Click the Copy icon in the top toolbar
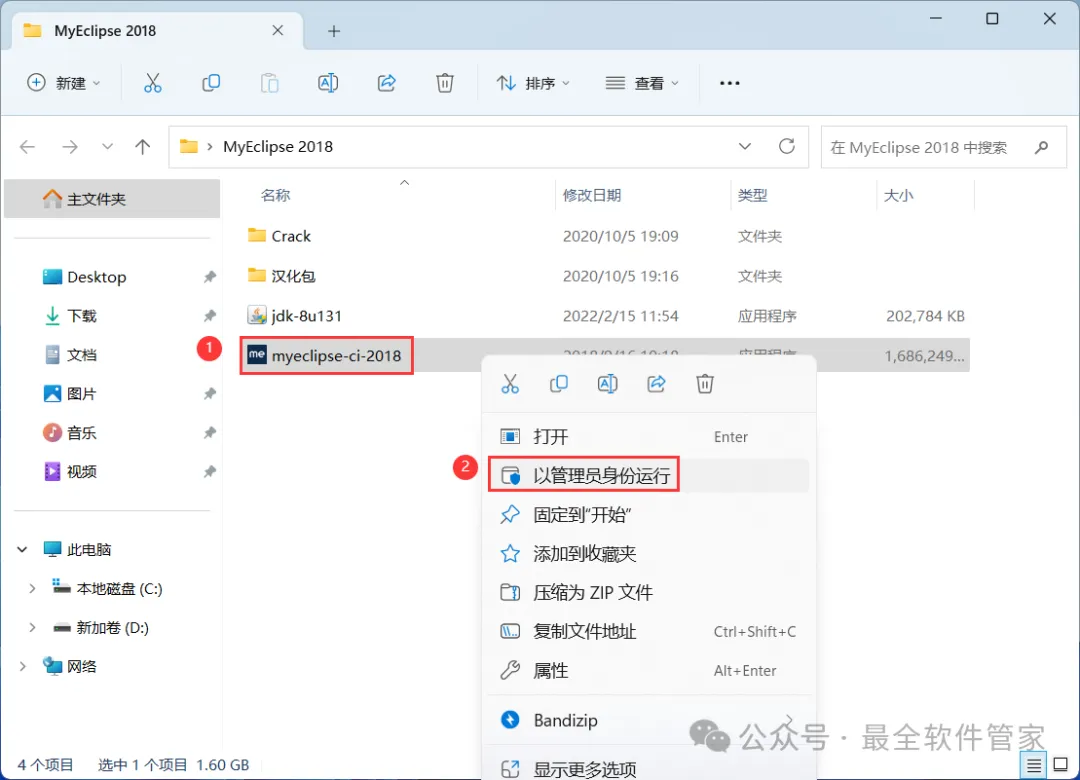1080x780 pixels. pos(211,83)
